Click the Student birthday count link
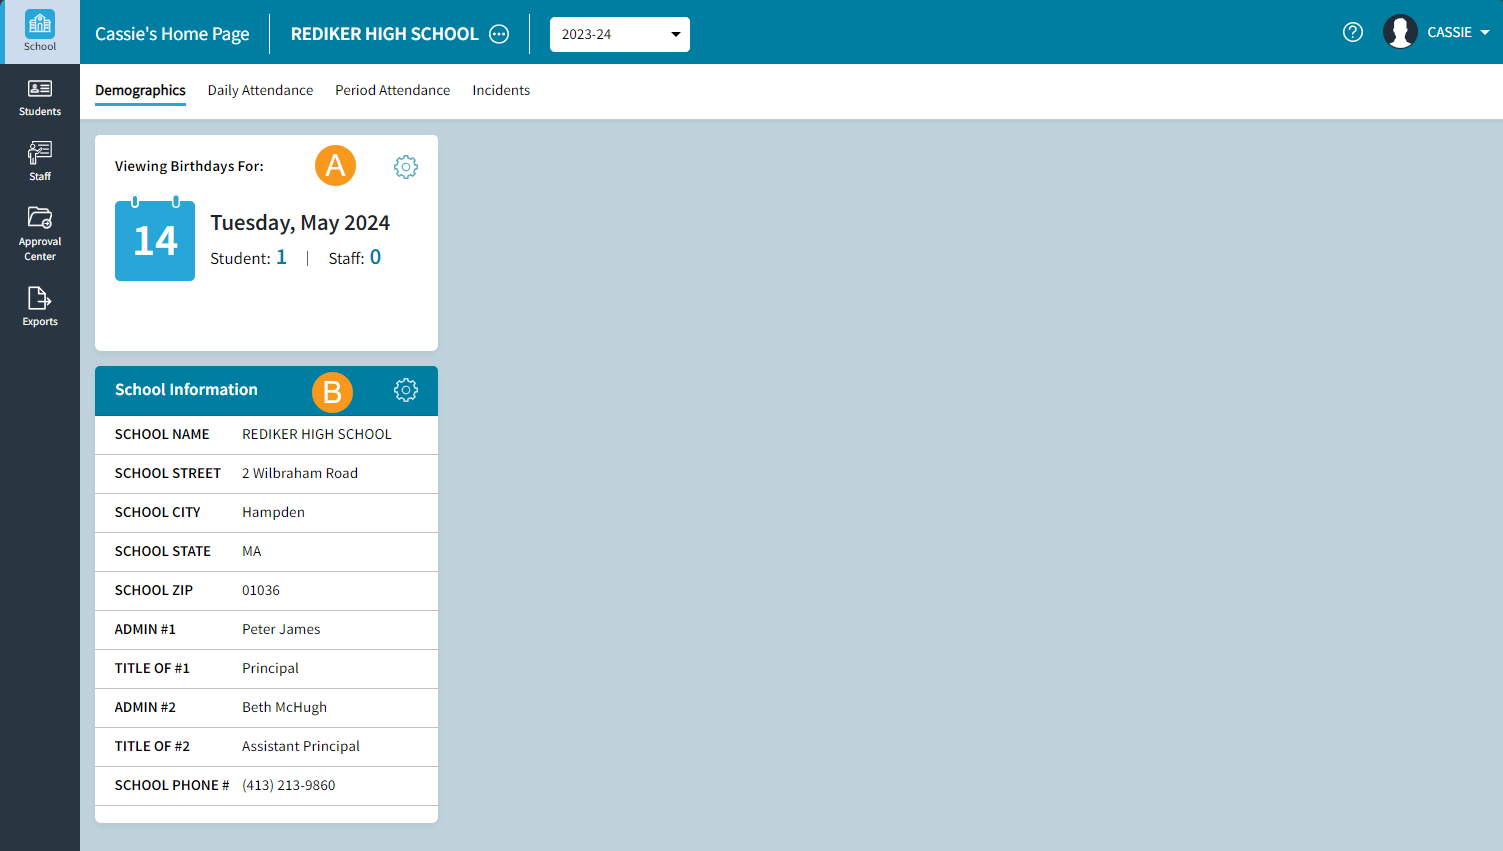 point(281,257)
